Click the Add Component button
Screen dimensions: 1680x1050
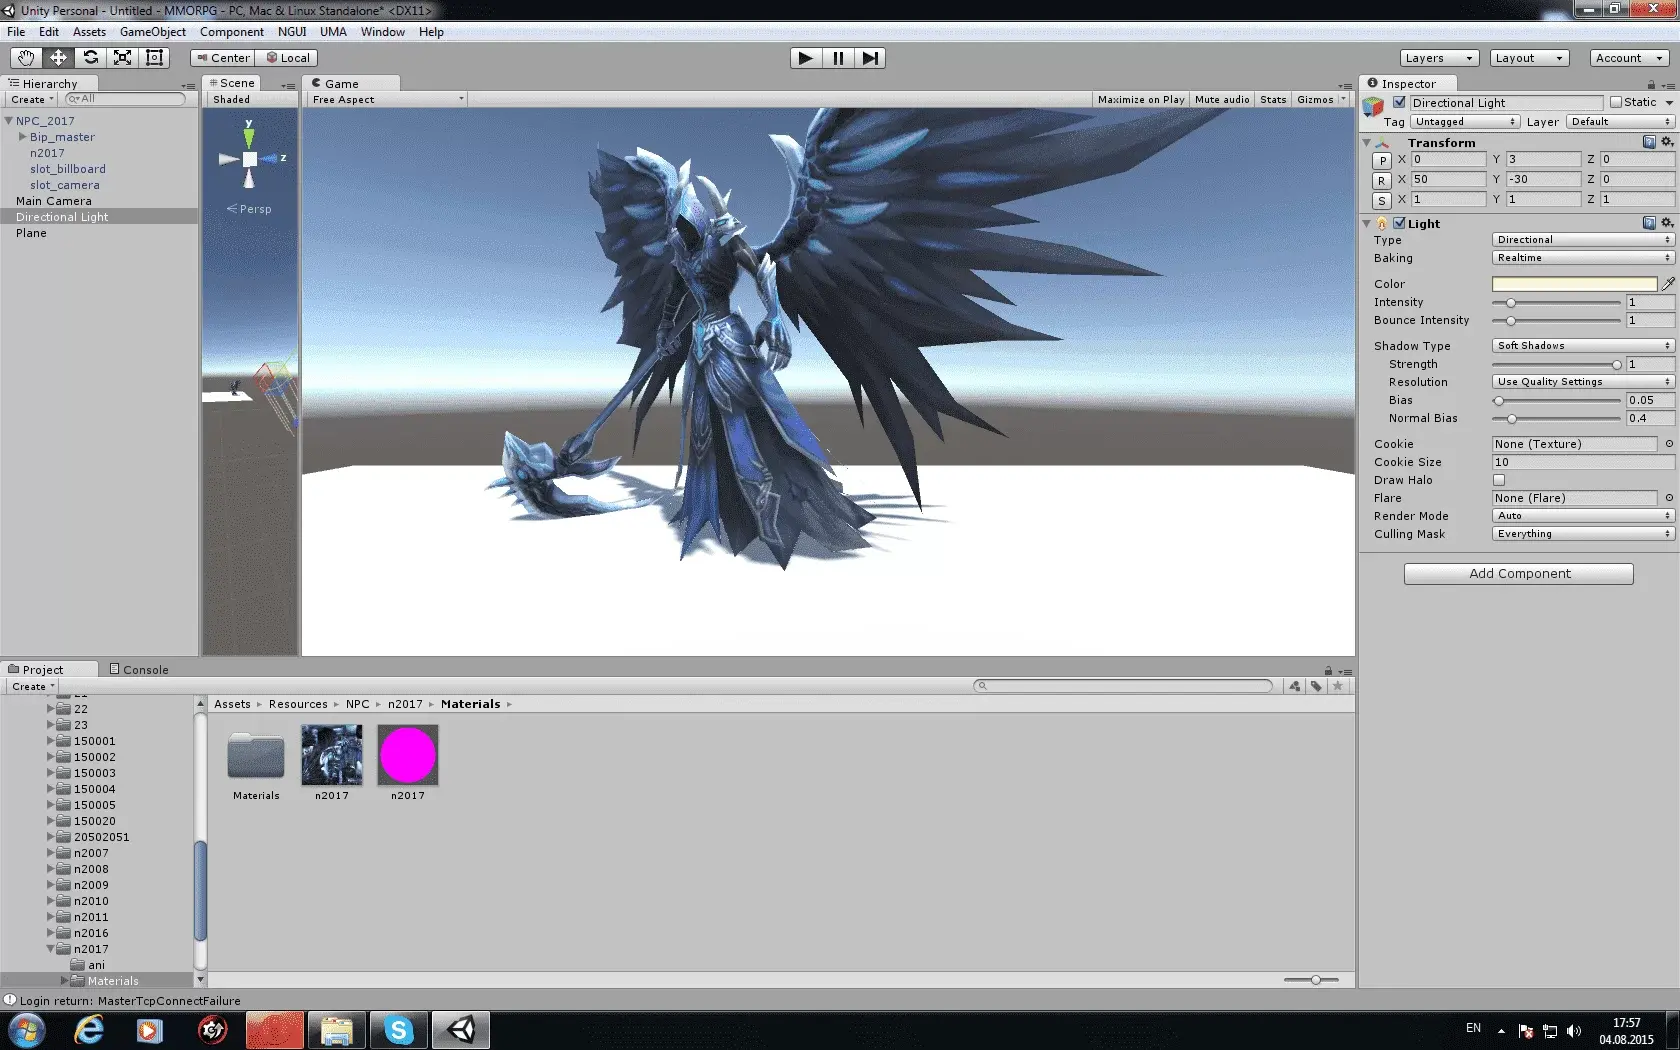pos(1518,574)
